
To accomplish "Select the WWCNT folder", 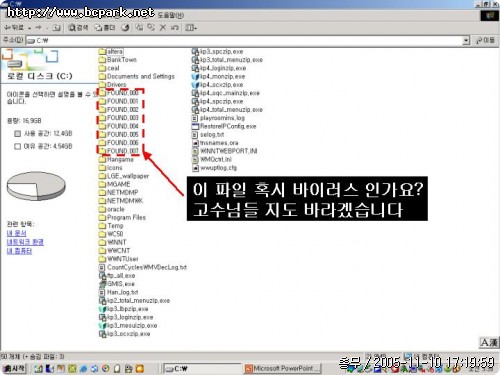I will pyautogui.click(x=114, y=251).
